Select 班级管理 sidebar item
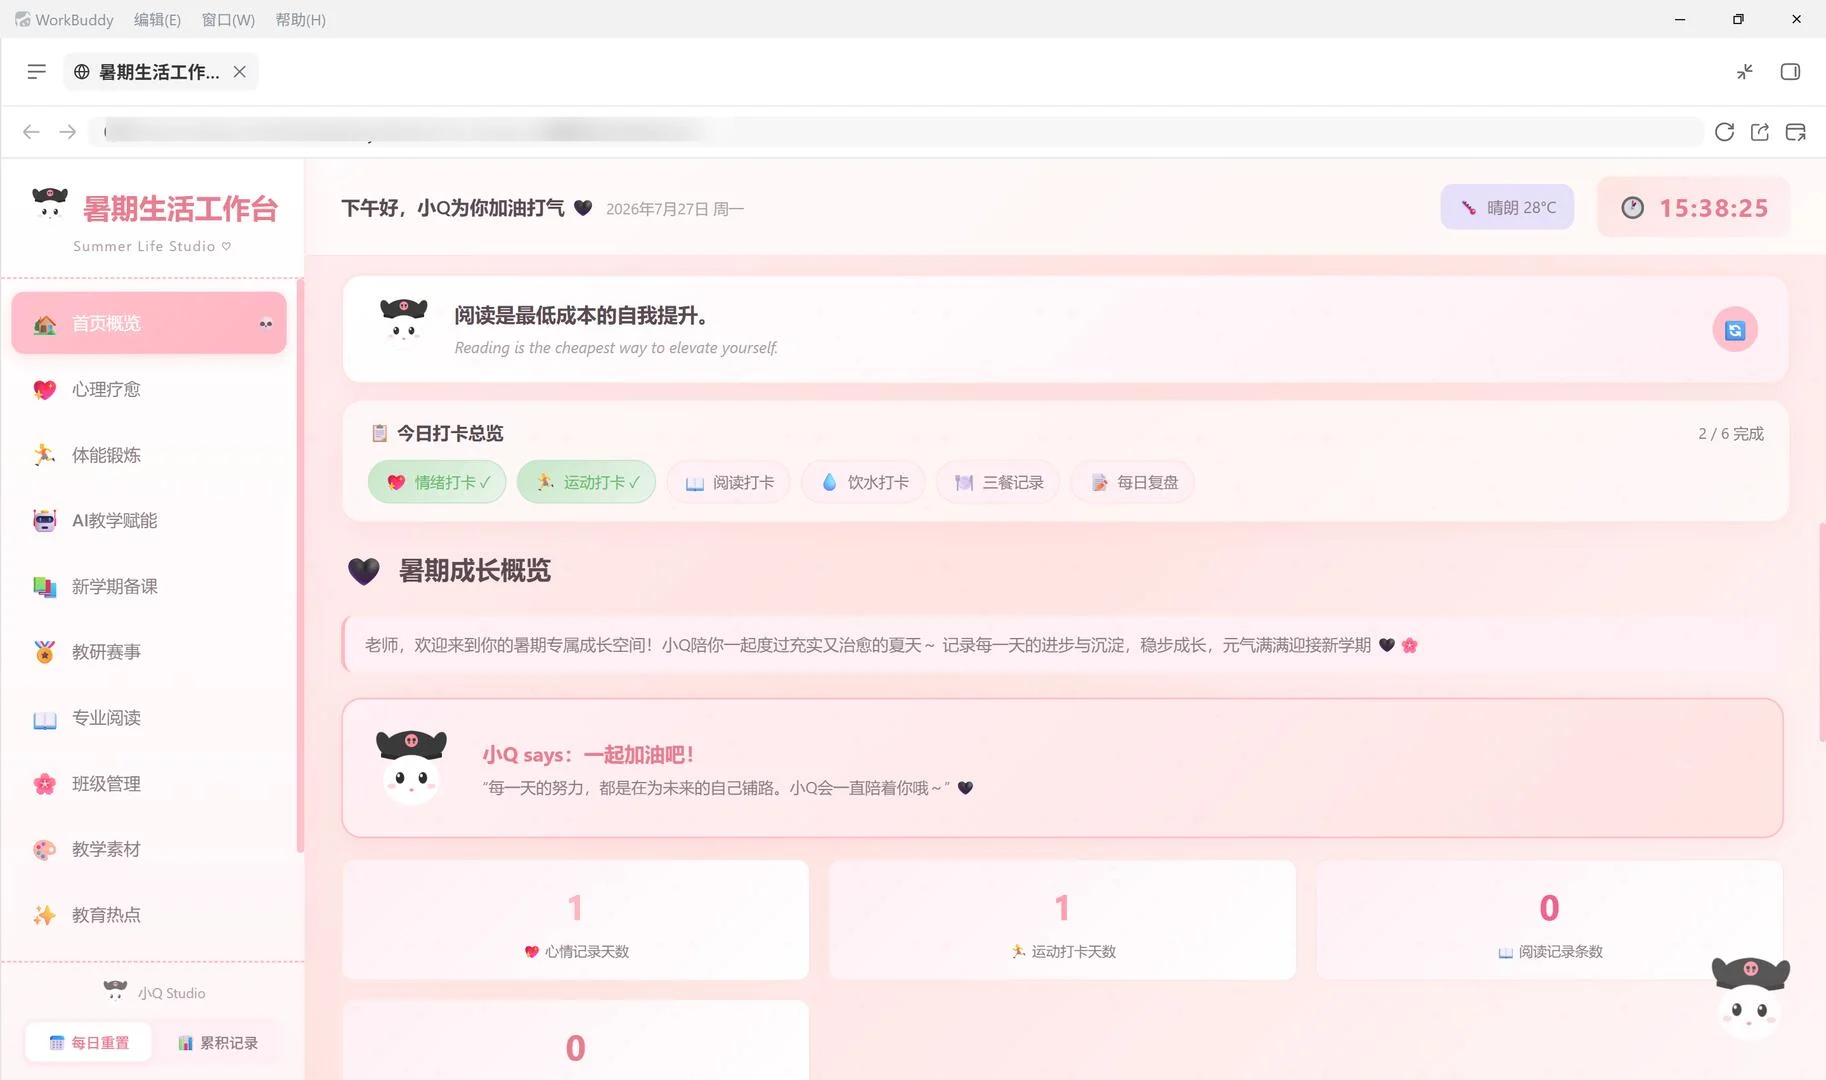Screen dimensions: 1826x1080 (149, 784)
